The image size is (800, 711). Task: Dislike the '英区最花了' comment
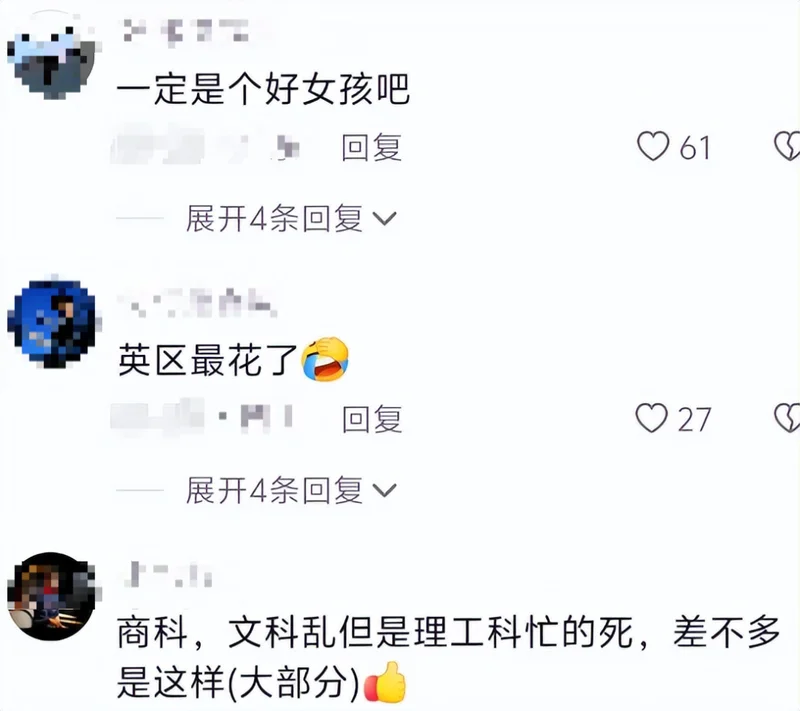(x=787, y=418)
